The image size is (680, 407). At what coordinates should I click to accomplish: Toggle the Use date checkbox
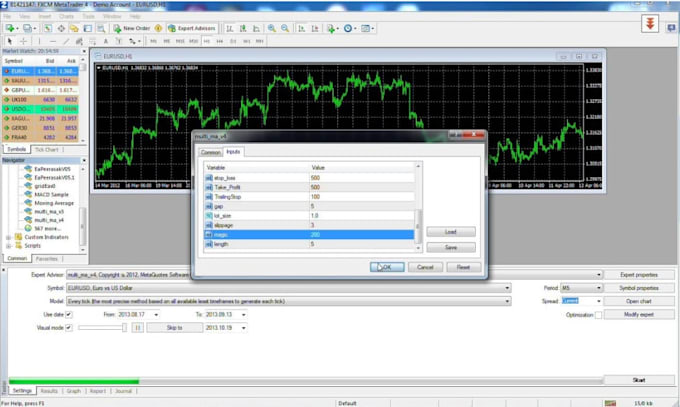coord(69,315)
